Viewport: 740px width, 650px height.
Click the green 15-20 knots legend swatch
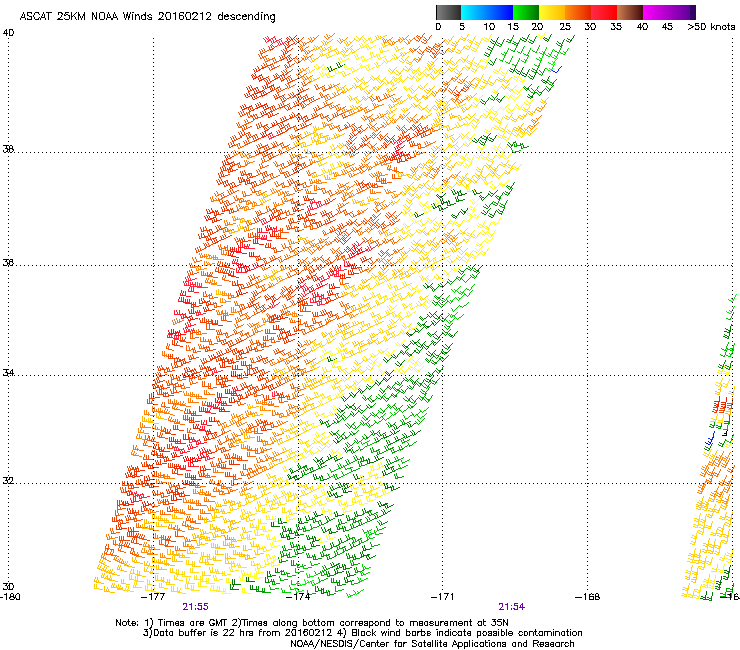526,12
